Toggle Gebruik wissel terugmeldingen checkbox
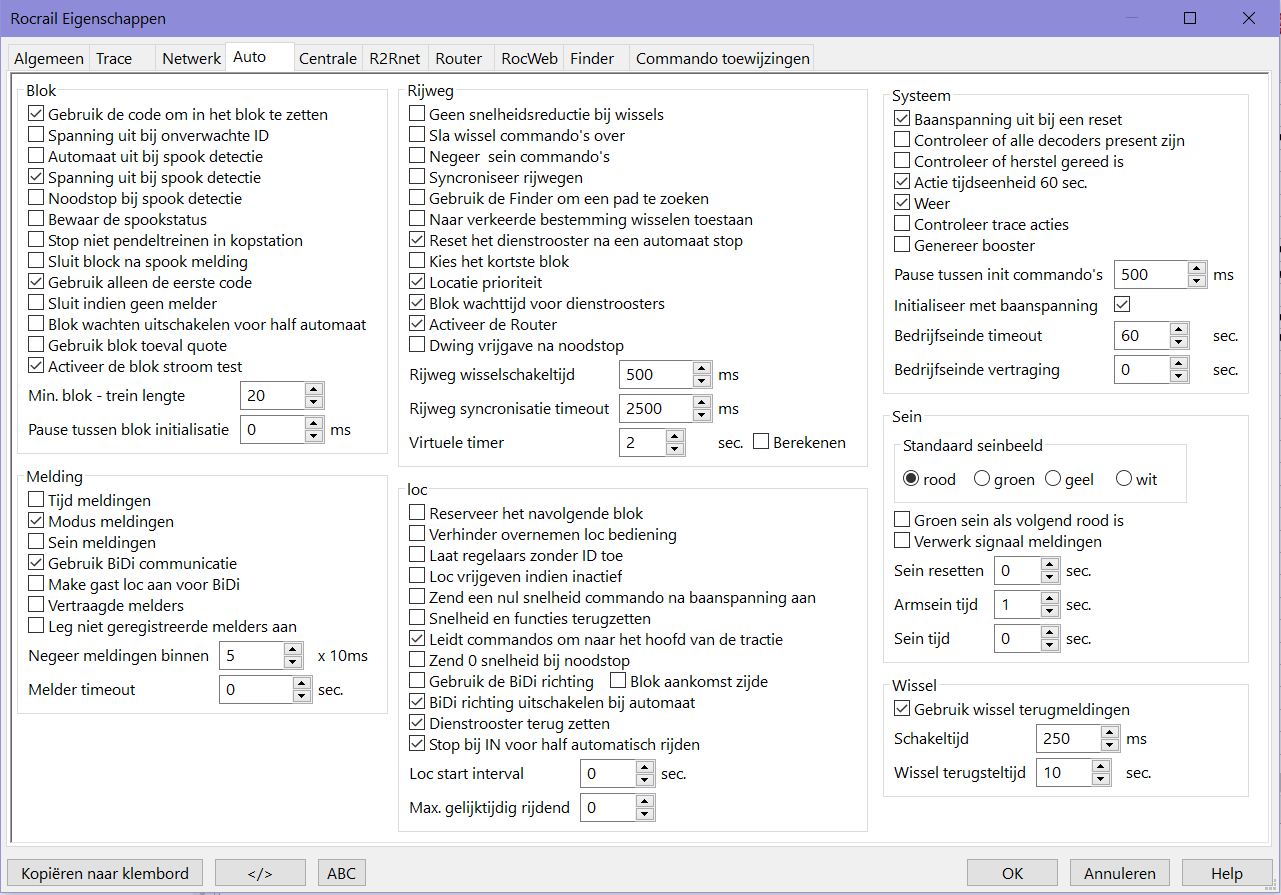1281x895 pixels. click(x=902, y=710)
